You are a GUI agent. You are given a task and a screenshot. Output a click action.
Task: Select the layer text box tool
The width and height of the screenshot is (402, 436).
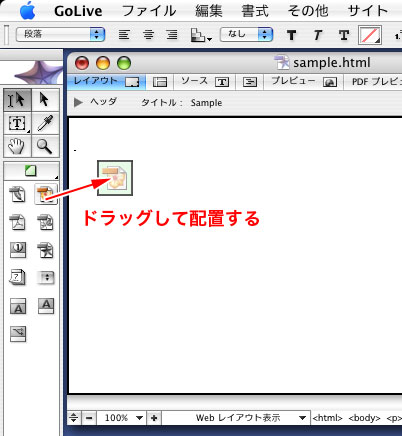[18, 123]
